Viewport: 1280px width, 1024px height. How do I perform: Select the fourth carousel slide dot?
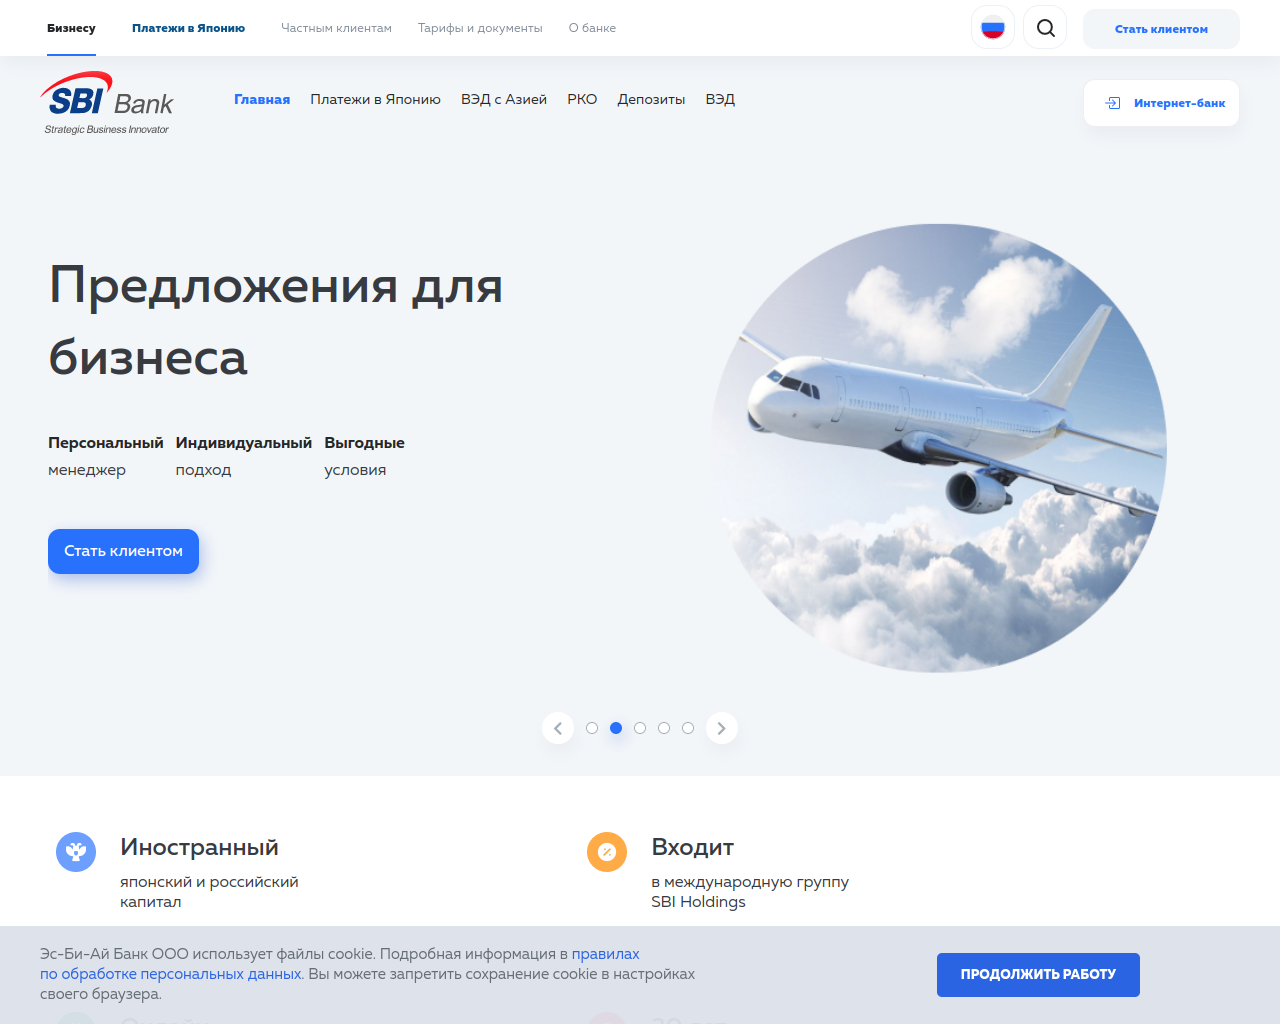point(664,728)
